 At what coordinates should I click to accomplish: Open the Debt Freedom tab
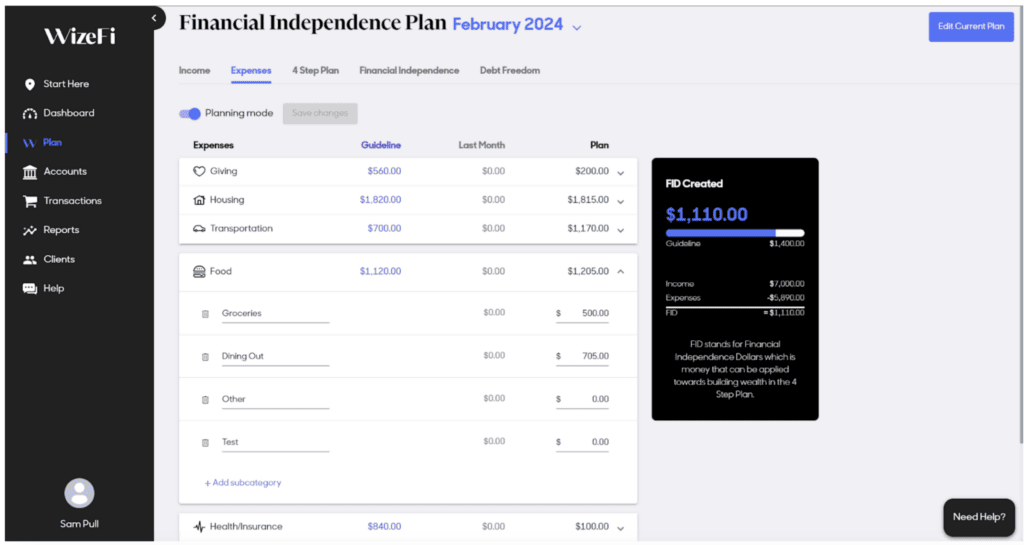509,71
